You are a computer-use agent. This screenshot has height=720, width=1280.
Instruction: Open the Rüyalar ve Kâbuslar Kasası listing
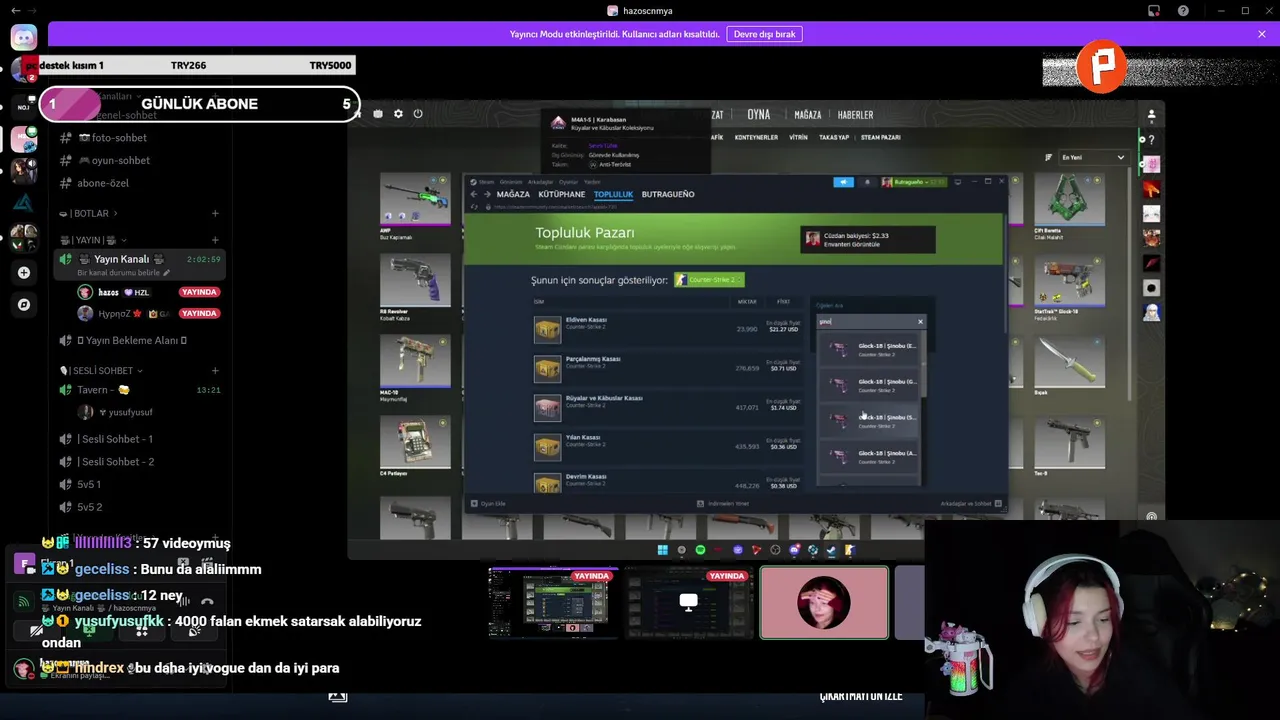click(x=666, y=407)
